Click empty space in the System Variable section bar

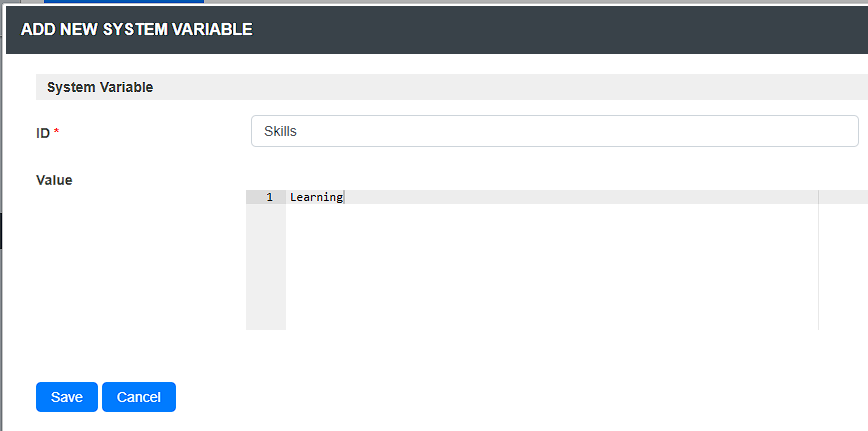500,87
